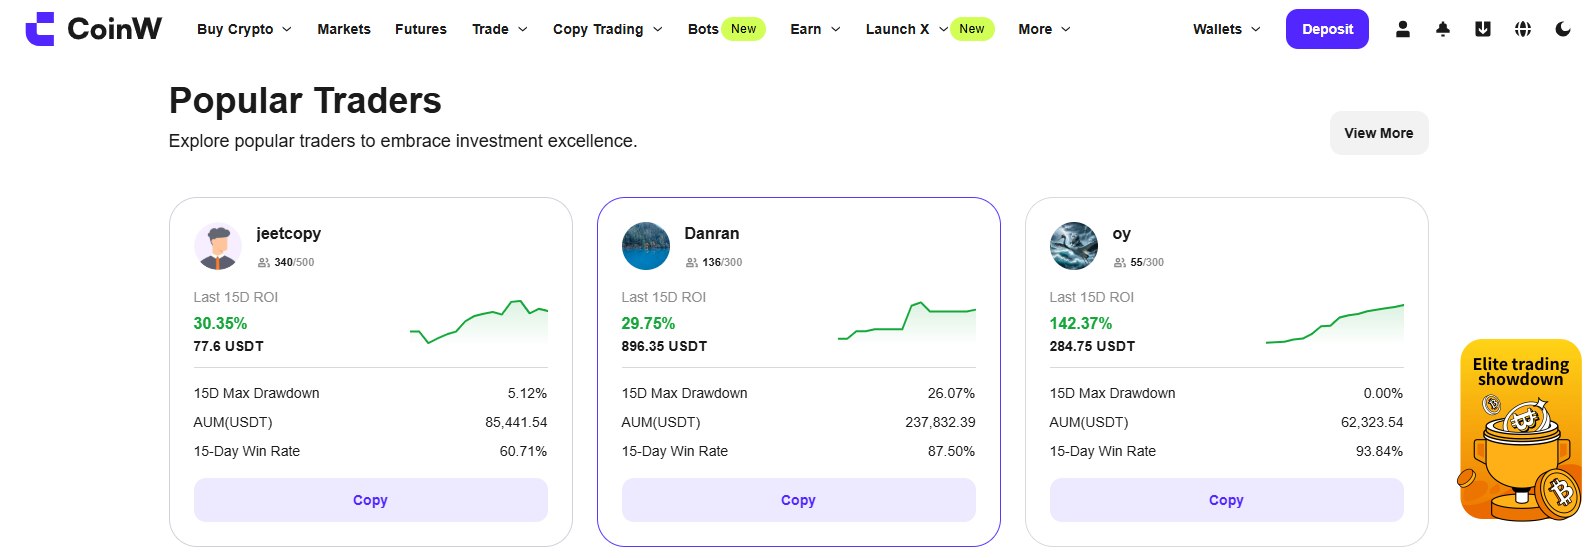Open the Wallets dropdown
Viewport: 1590px width, 558px height.
coord(1226,29)
